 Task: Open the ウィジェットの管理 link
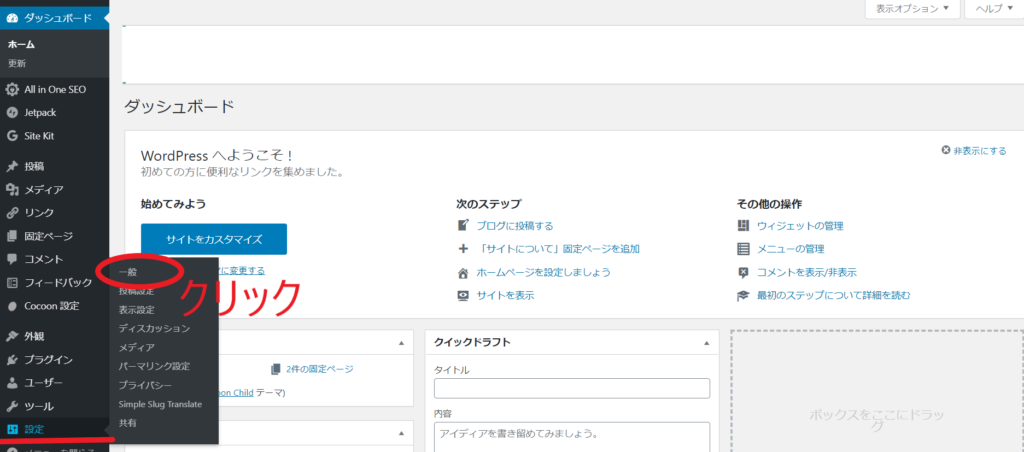(x=800, y=226)
